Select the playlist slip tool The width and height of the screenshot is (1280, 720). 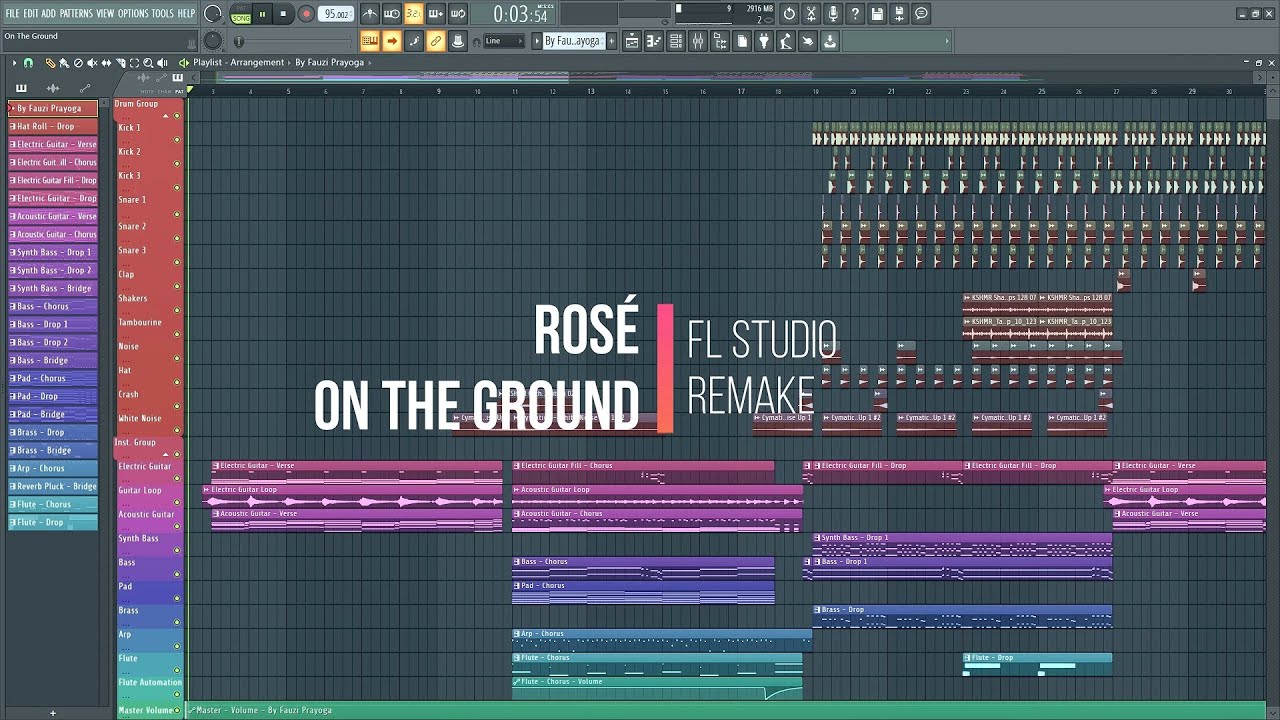coord(106,63)
